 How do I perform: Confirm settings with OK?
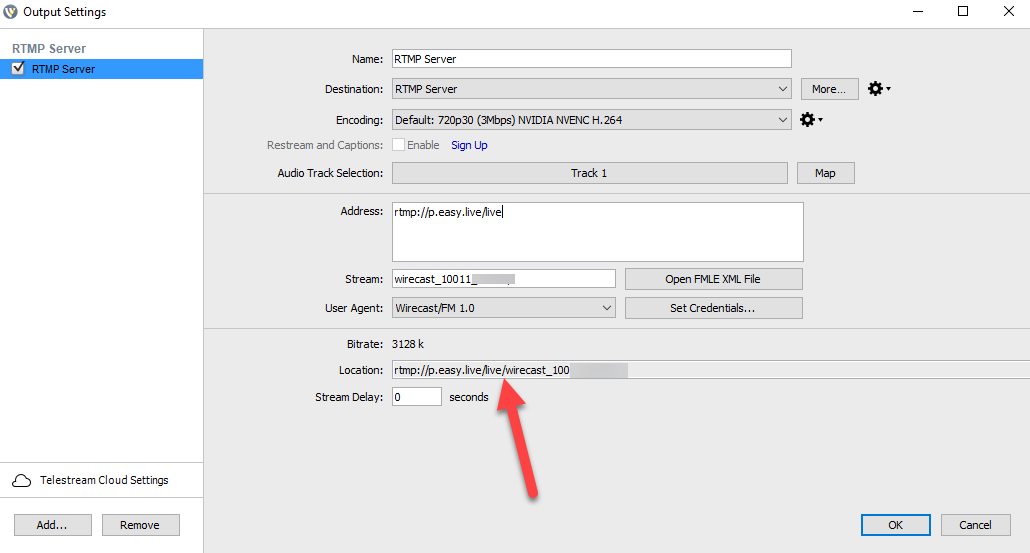pyautogui.click(x=895, y=525)
